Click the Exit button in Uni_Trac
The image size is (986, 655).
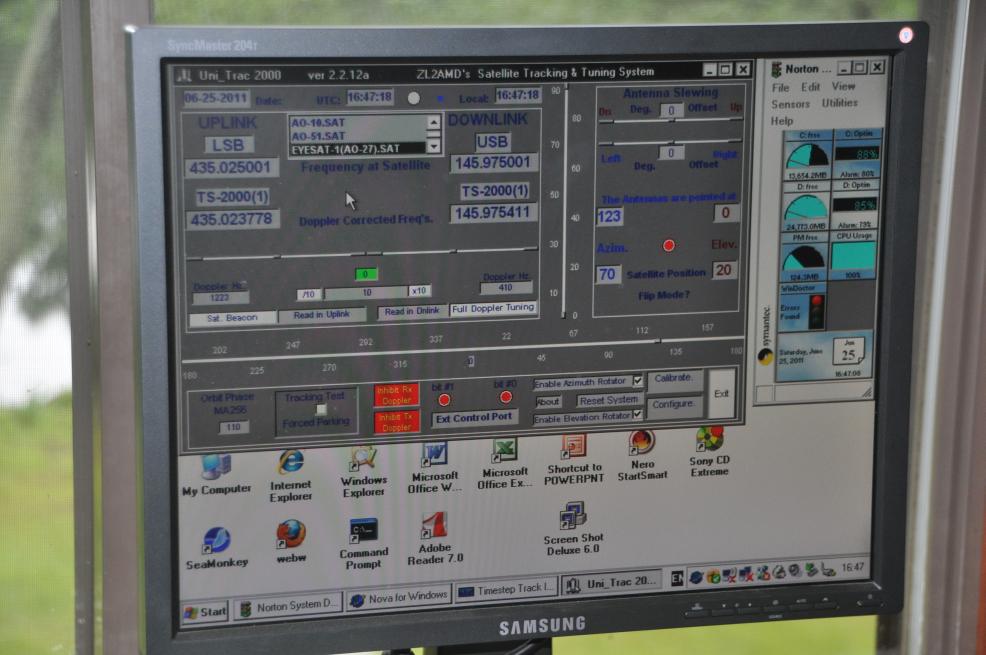(x=721, y=394)
